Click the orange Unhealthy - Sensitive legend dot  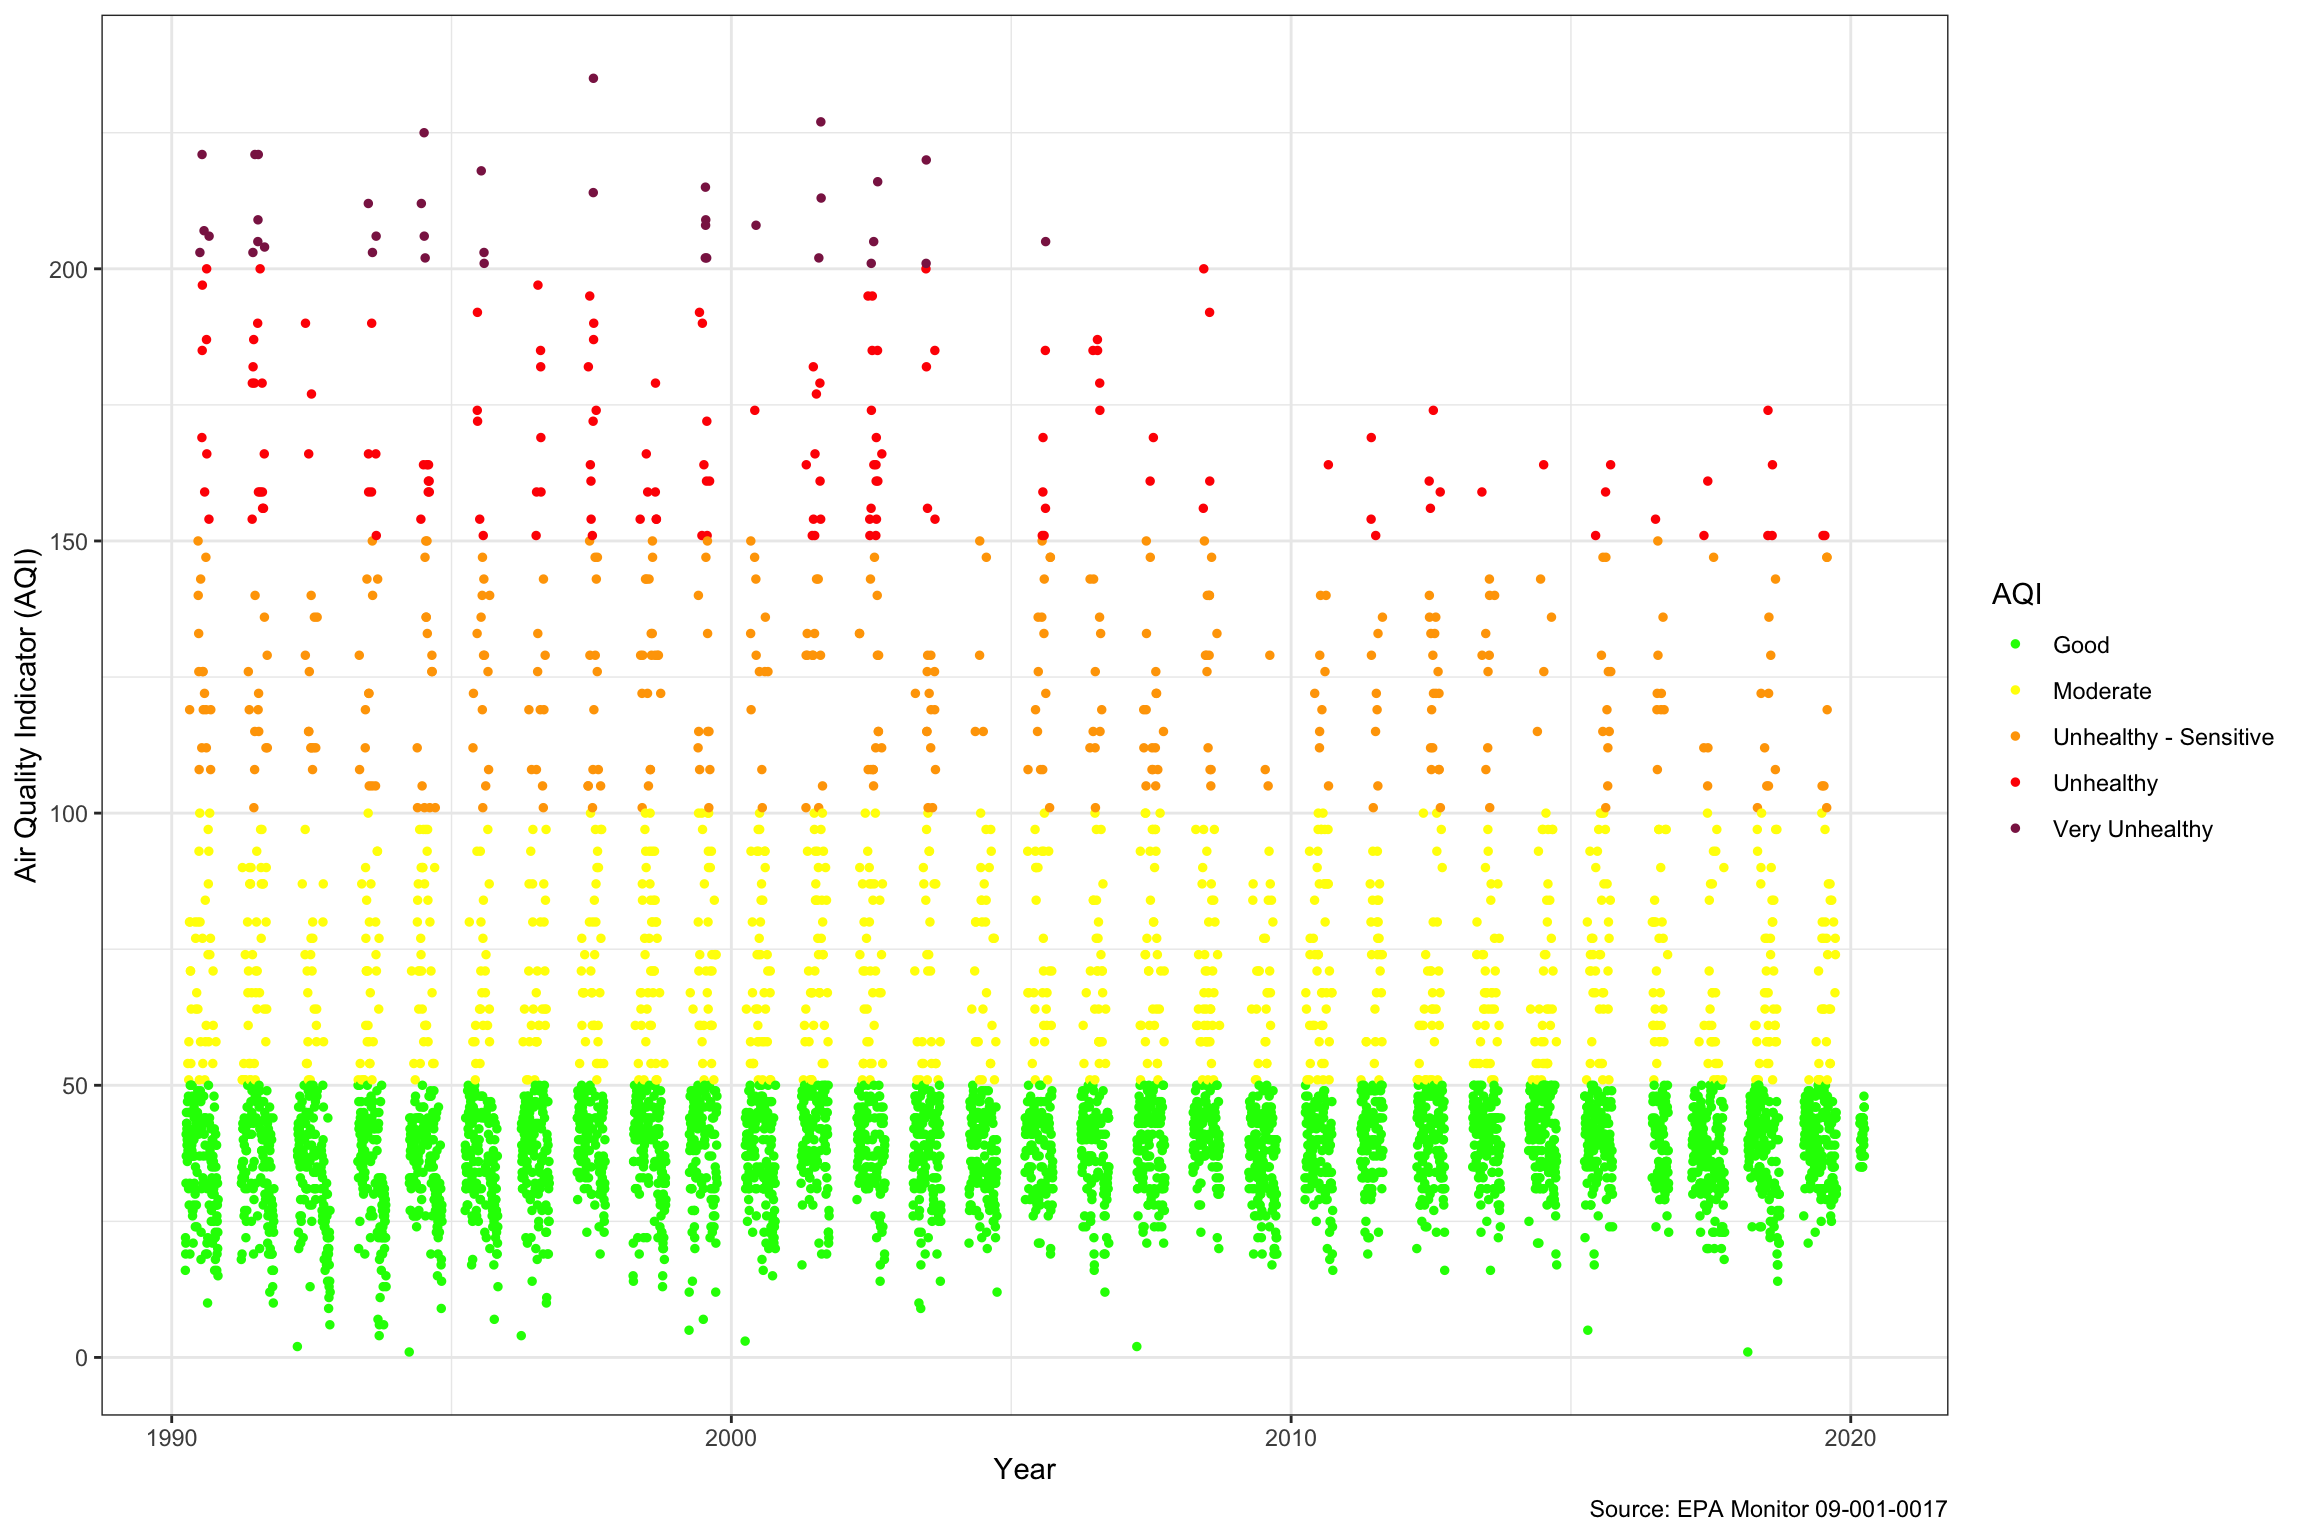click(x=2015, y=736)
